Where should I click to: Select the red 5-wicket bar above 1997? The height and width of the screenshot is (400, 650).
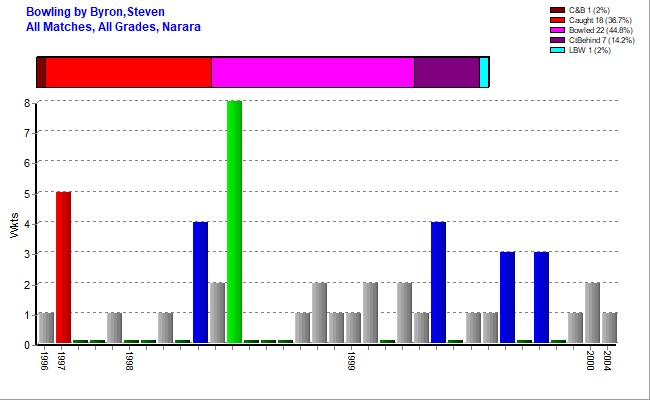coord(63,267)
